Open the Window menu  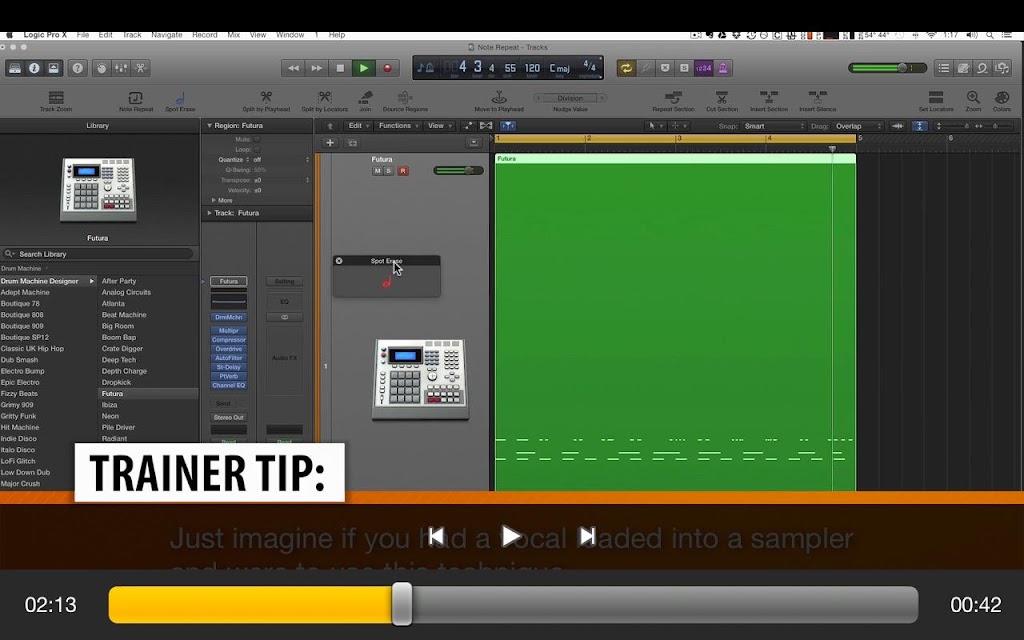click(290, 35)
